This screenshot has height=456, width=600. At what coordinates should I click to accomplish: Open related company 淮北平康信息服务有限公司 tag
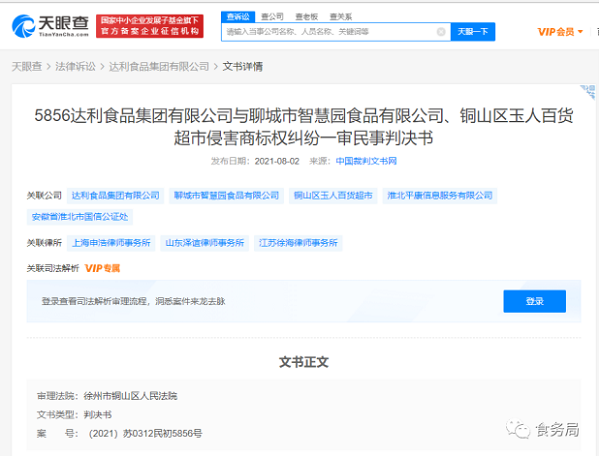tap(440, 196)
